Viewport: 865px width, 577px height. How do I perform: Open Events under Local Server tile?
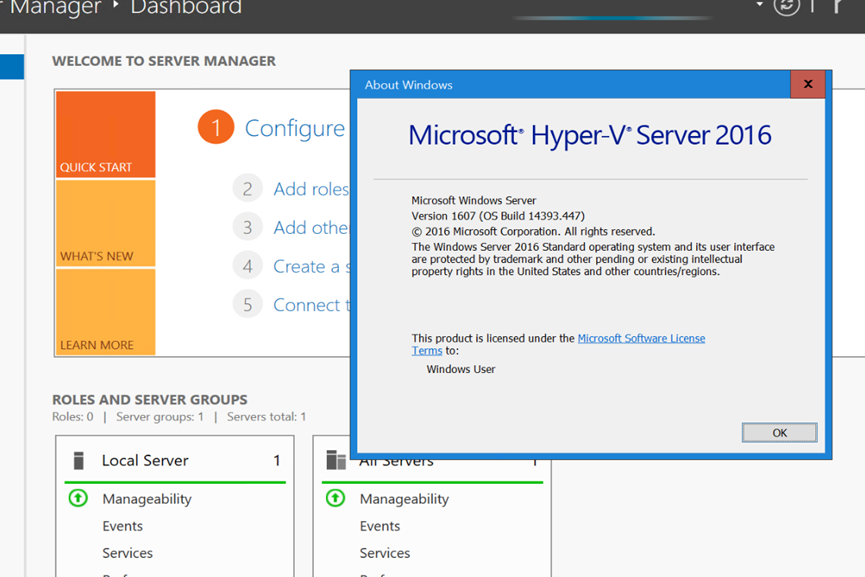122,526
